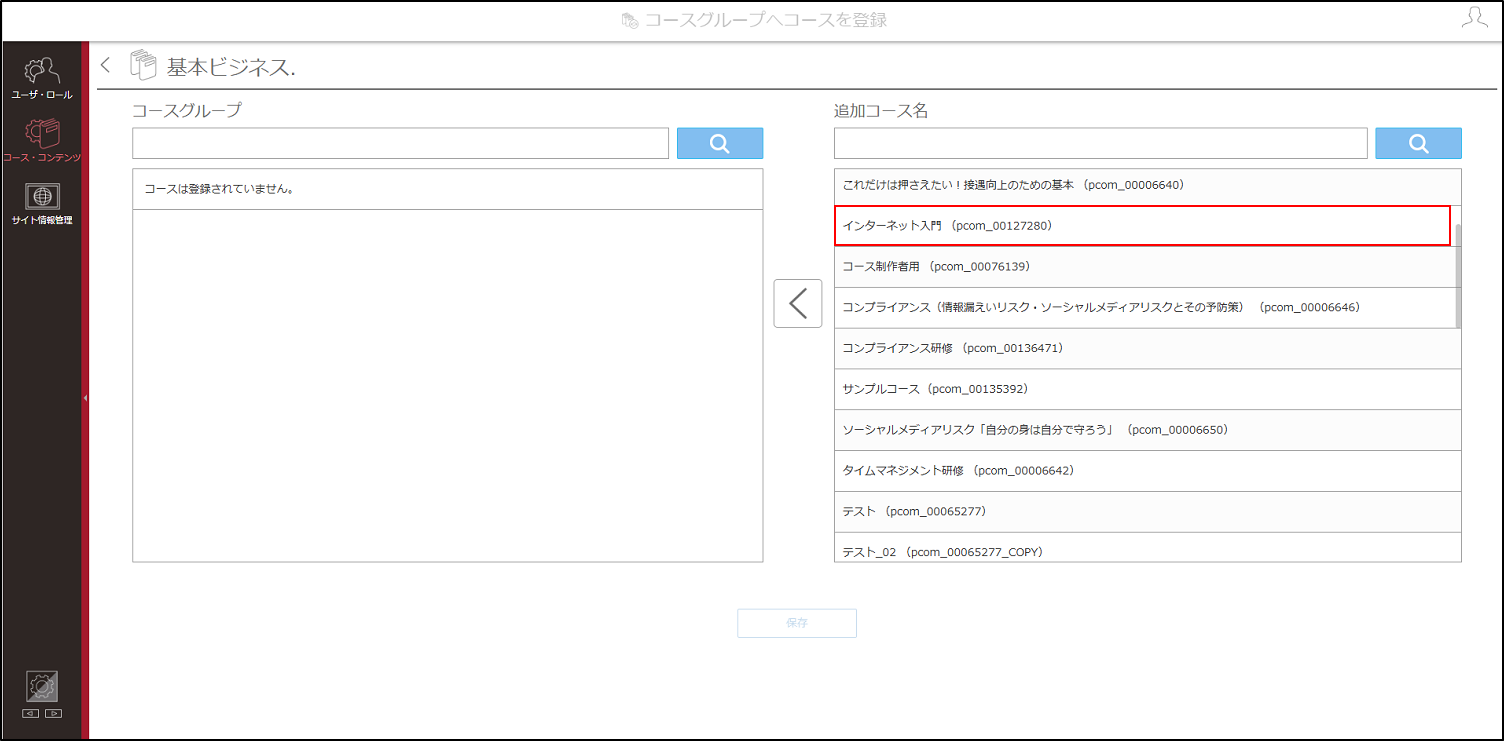The width and height of the screenshot is (1504, 741).
Task: Collapse the sidebar using the small handle
Action: [x=85, y=398]
